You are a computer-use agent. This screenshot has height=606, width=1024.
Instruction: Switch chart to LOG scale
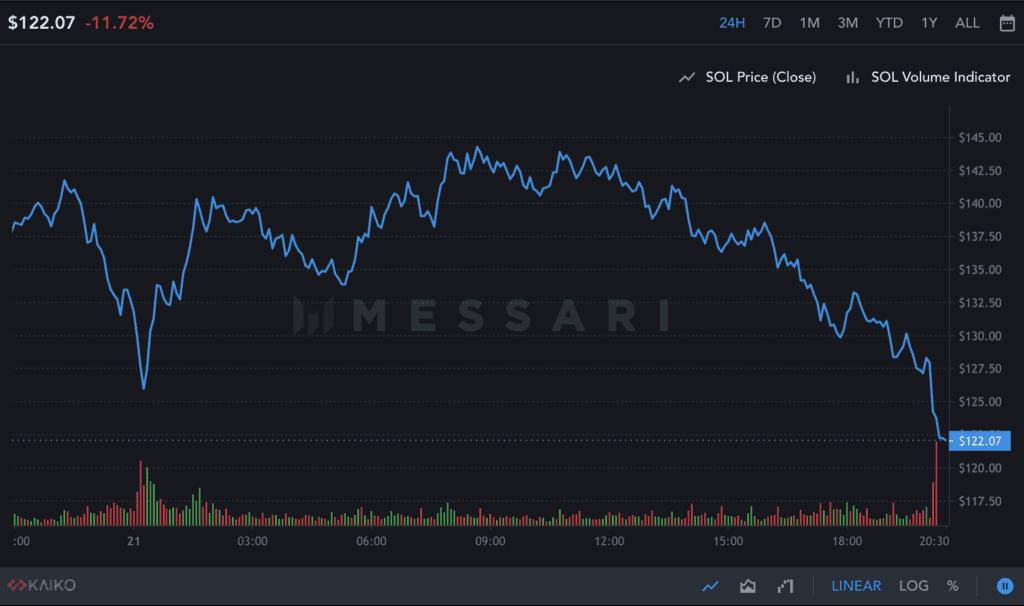[x=913, y=586]
